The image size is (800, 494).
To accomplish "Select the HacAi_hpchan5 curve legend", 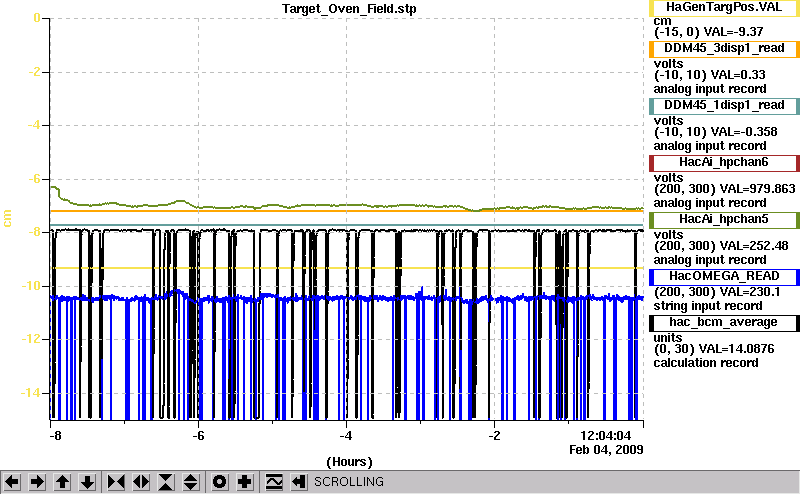I will click(724, 220).
